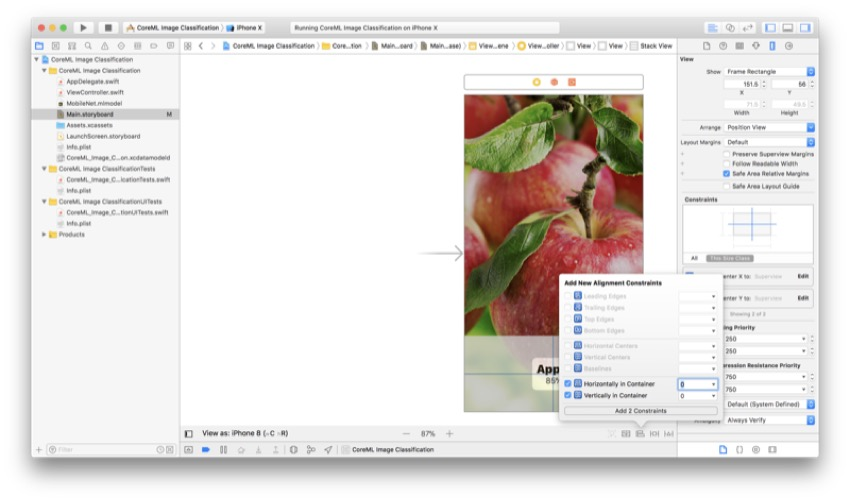Viewport: 850px width, 501px height.
Task: Uncheck Vertically in Container
Action: coord(568,395)
